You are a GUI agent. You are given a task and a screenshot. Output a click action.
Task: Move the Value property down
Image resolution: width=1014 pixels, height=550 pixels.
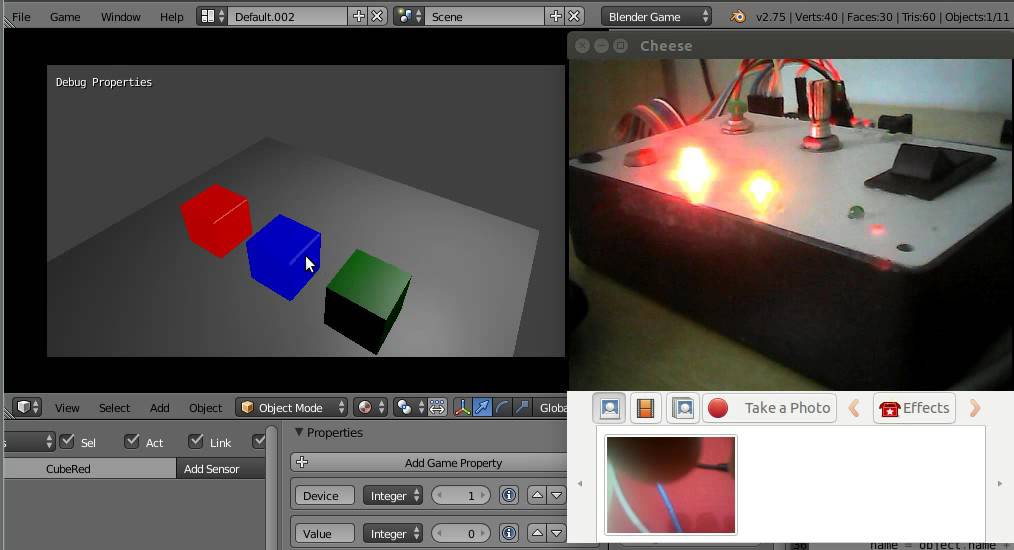tap(556, 533)
